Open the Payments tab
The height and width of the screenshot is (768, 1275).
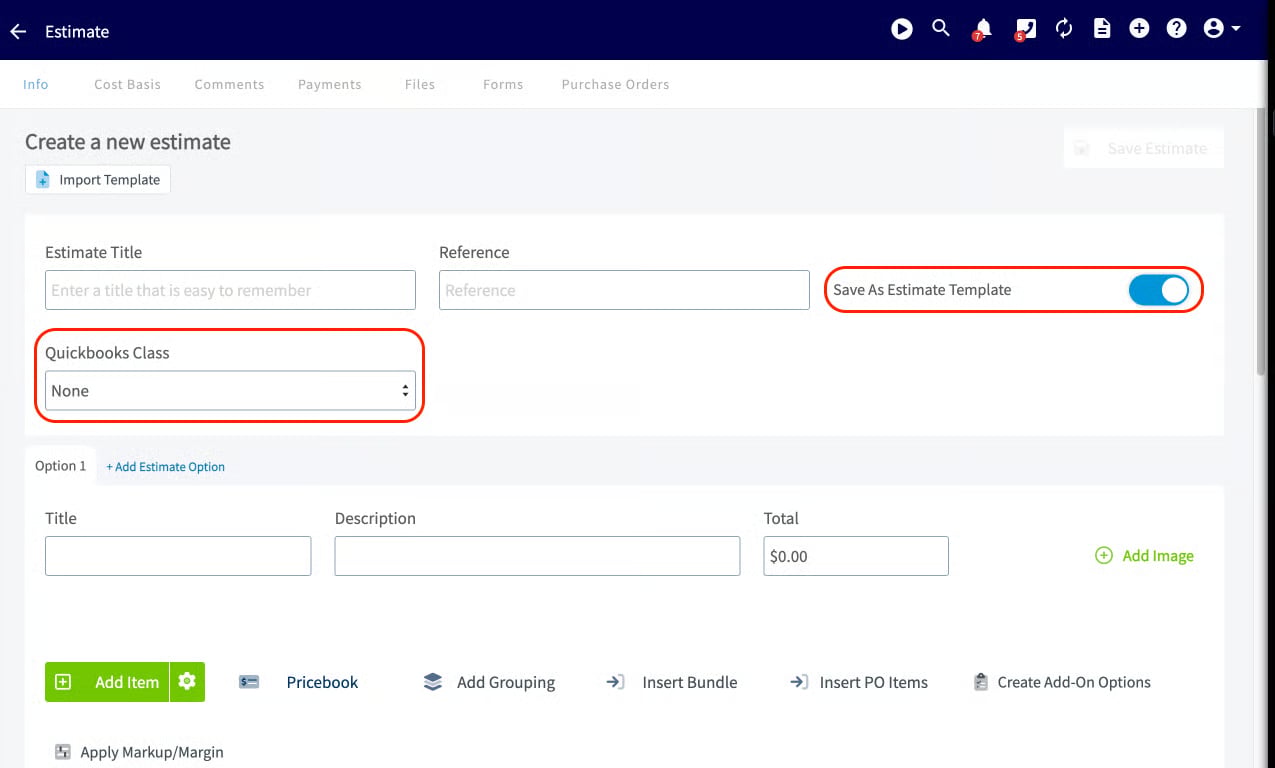pos(330,85)
